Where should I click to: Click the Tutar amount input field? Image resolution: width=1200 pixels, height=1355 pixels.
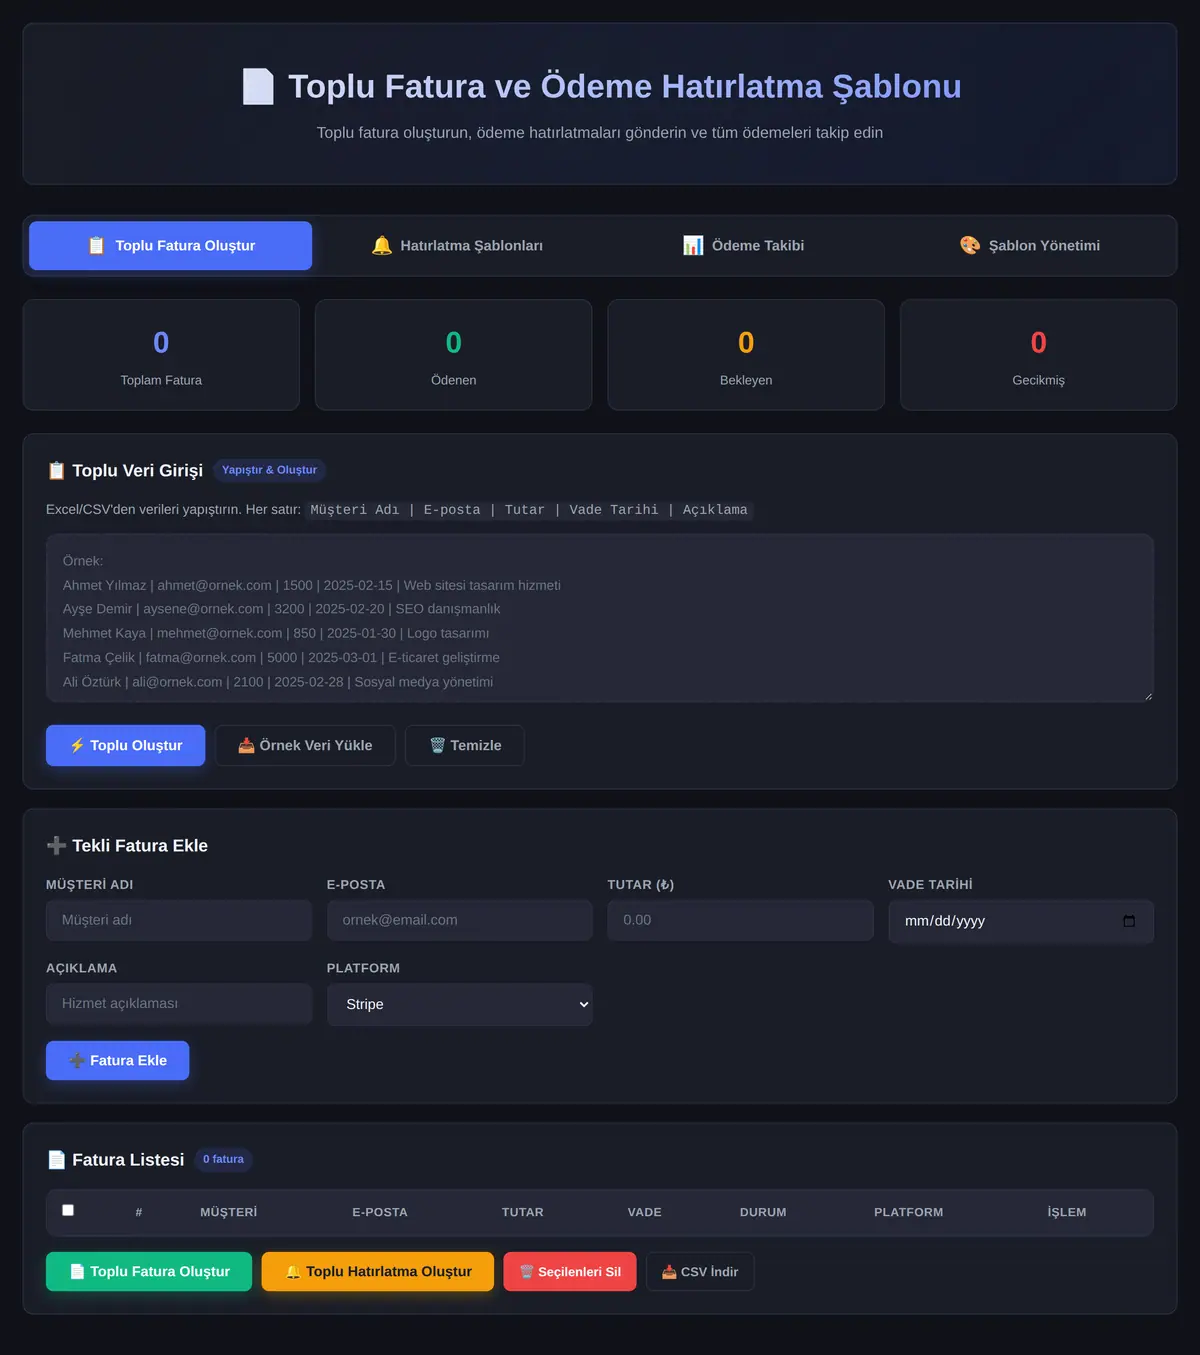[740, 920]
